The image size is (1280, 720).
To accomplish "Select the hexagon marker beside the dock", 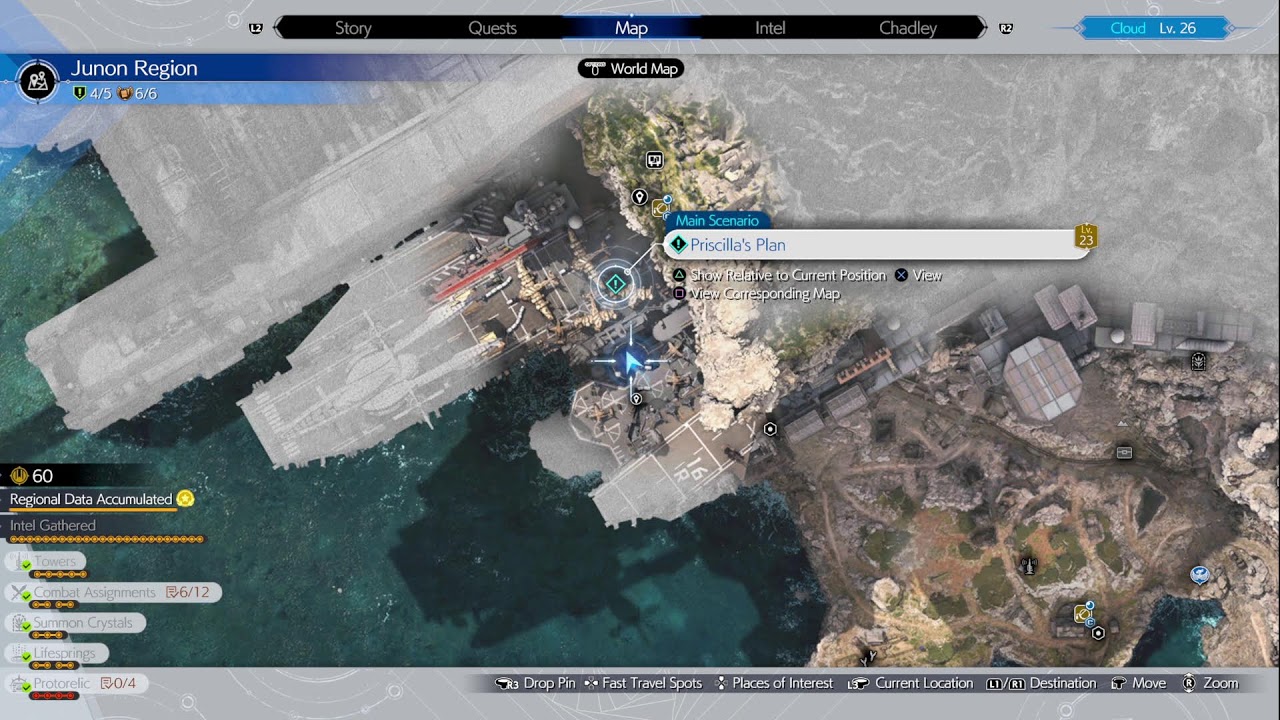I will tap(771, 429).
